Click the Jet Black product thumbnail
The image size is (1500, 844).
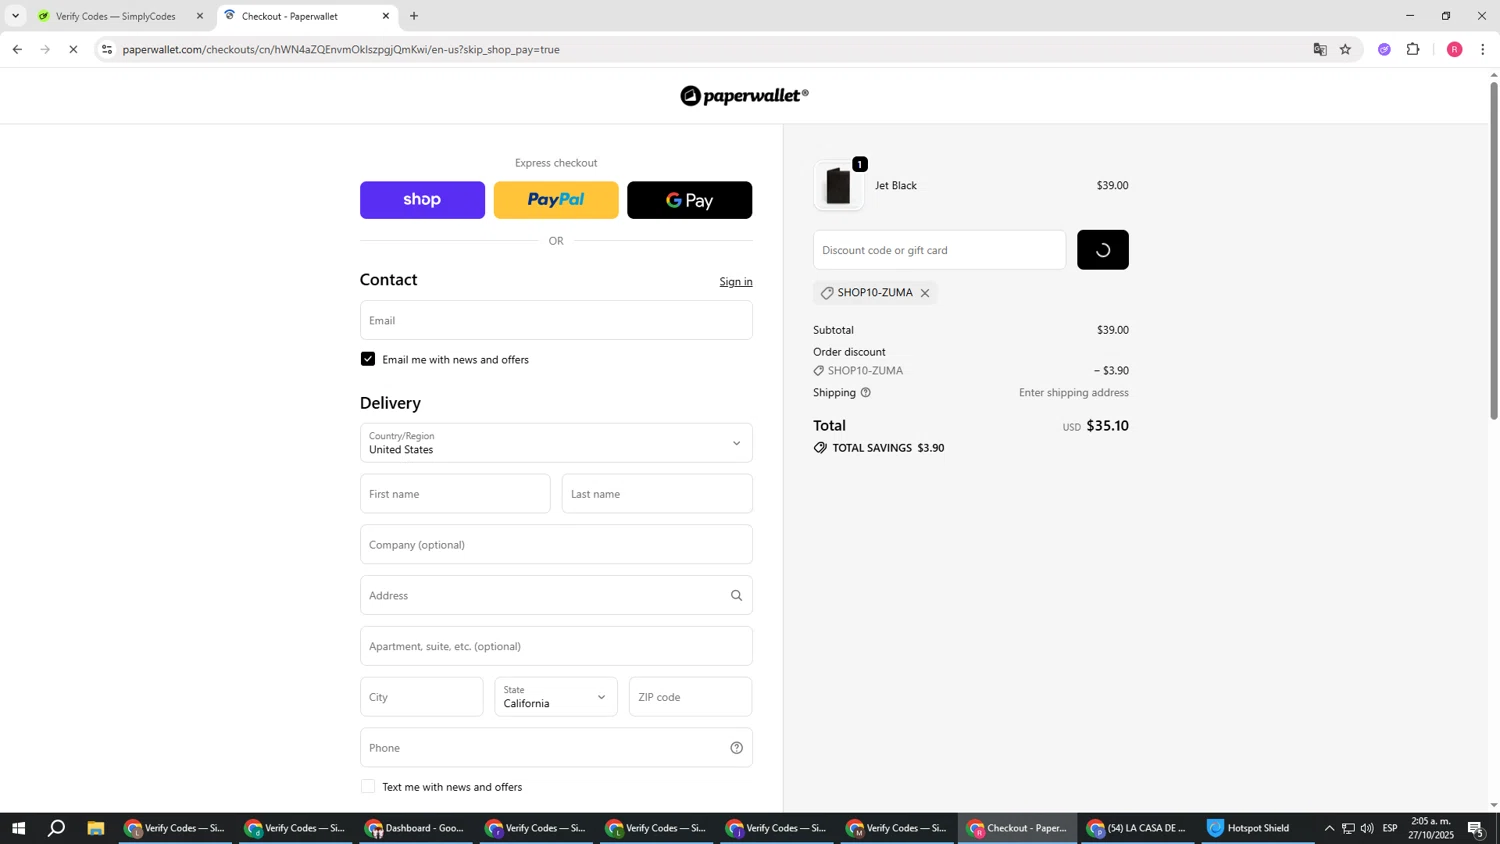(x=839, y=186)
